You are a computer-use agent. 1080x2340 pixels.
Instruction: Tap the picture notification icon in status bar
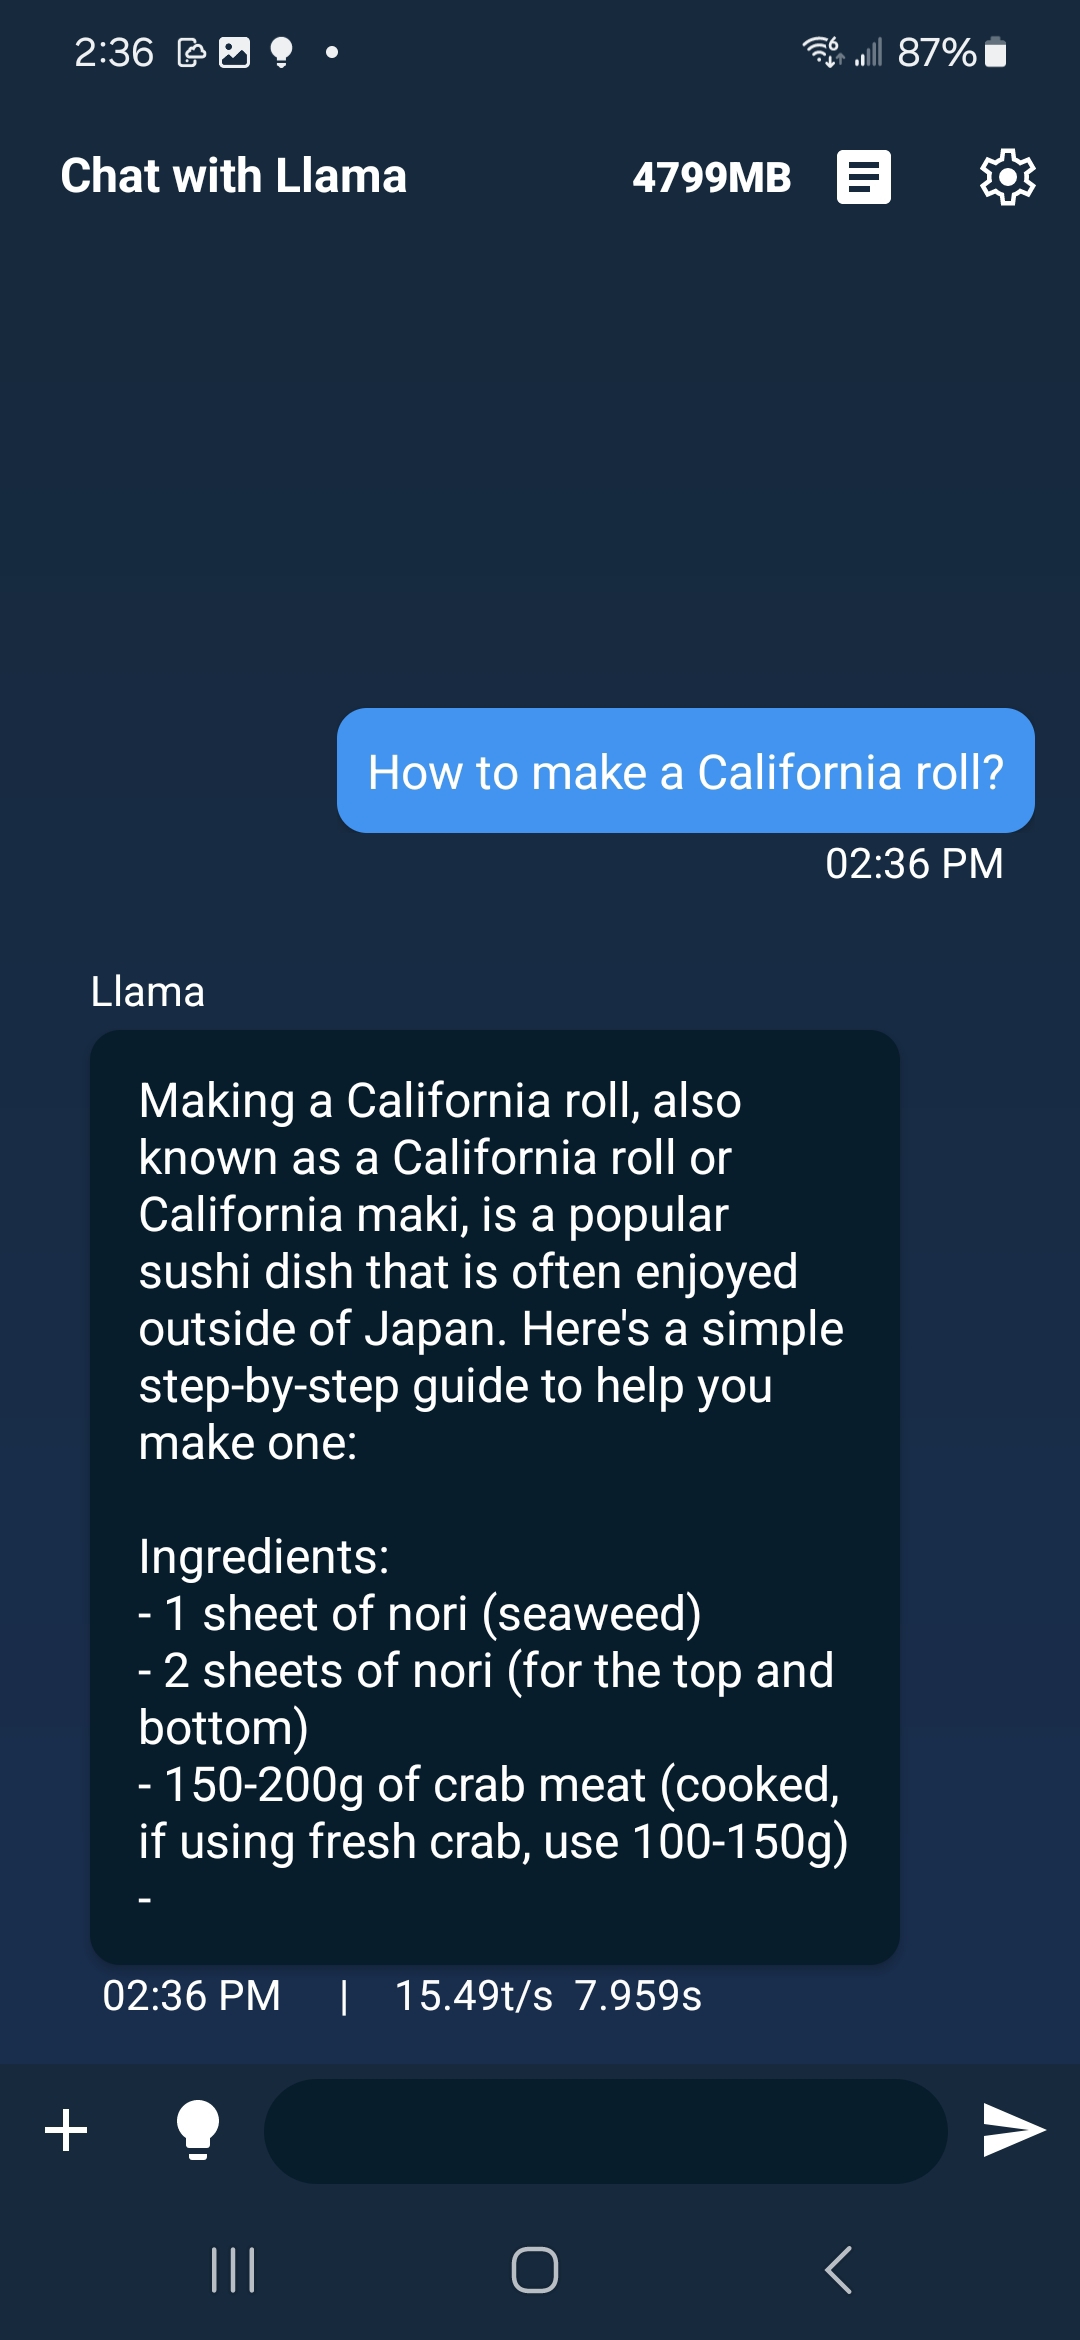click(234, 52)
